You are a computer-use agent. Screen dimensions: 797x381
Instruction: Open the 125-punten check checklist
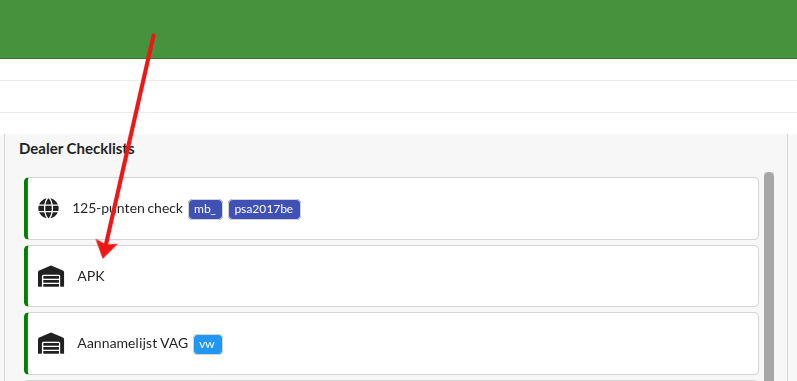coord(128,208)
